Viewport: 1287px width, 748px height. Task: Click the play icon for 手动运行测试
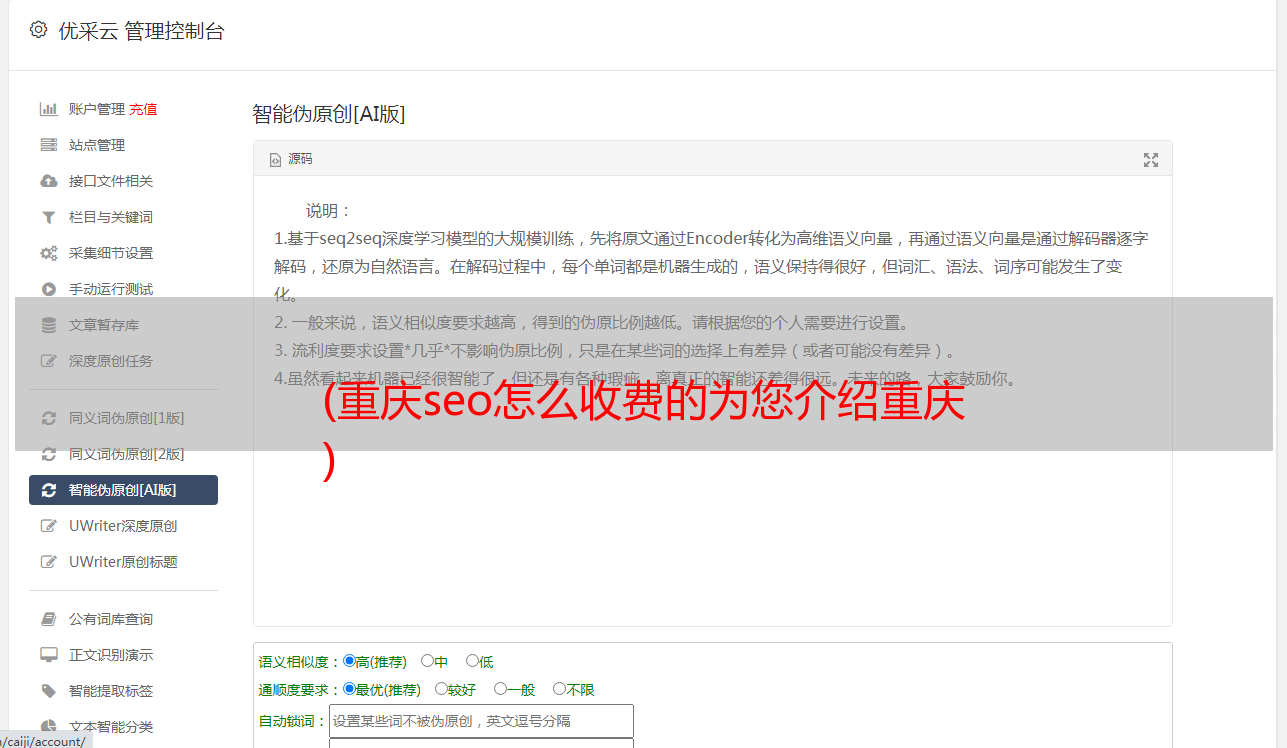48,289
